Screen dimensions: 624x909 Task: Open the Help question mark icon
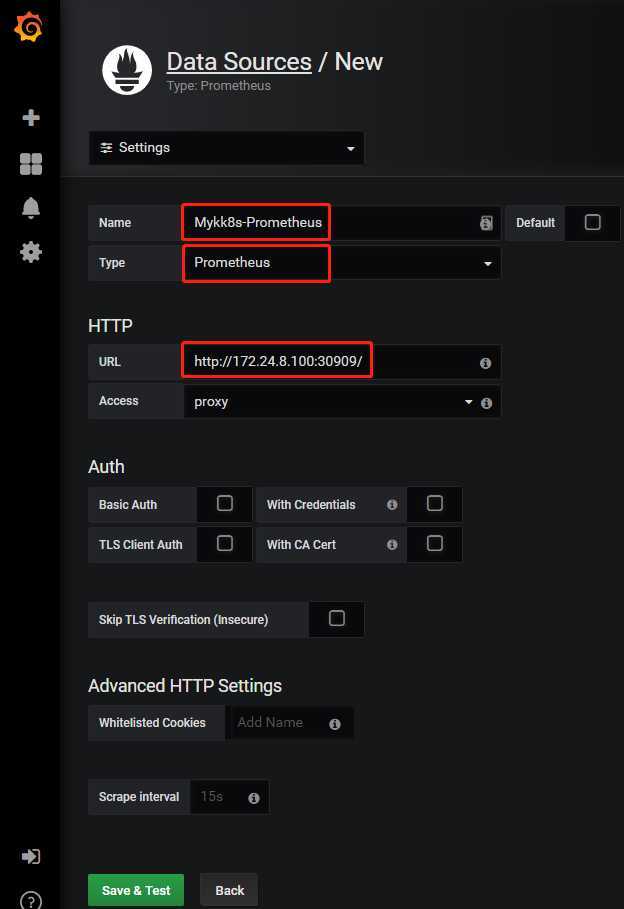pos(31,900)
